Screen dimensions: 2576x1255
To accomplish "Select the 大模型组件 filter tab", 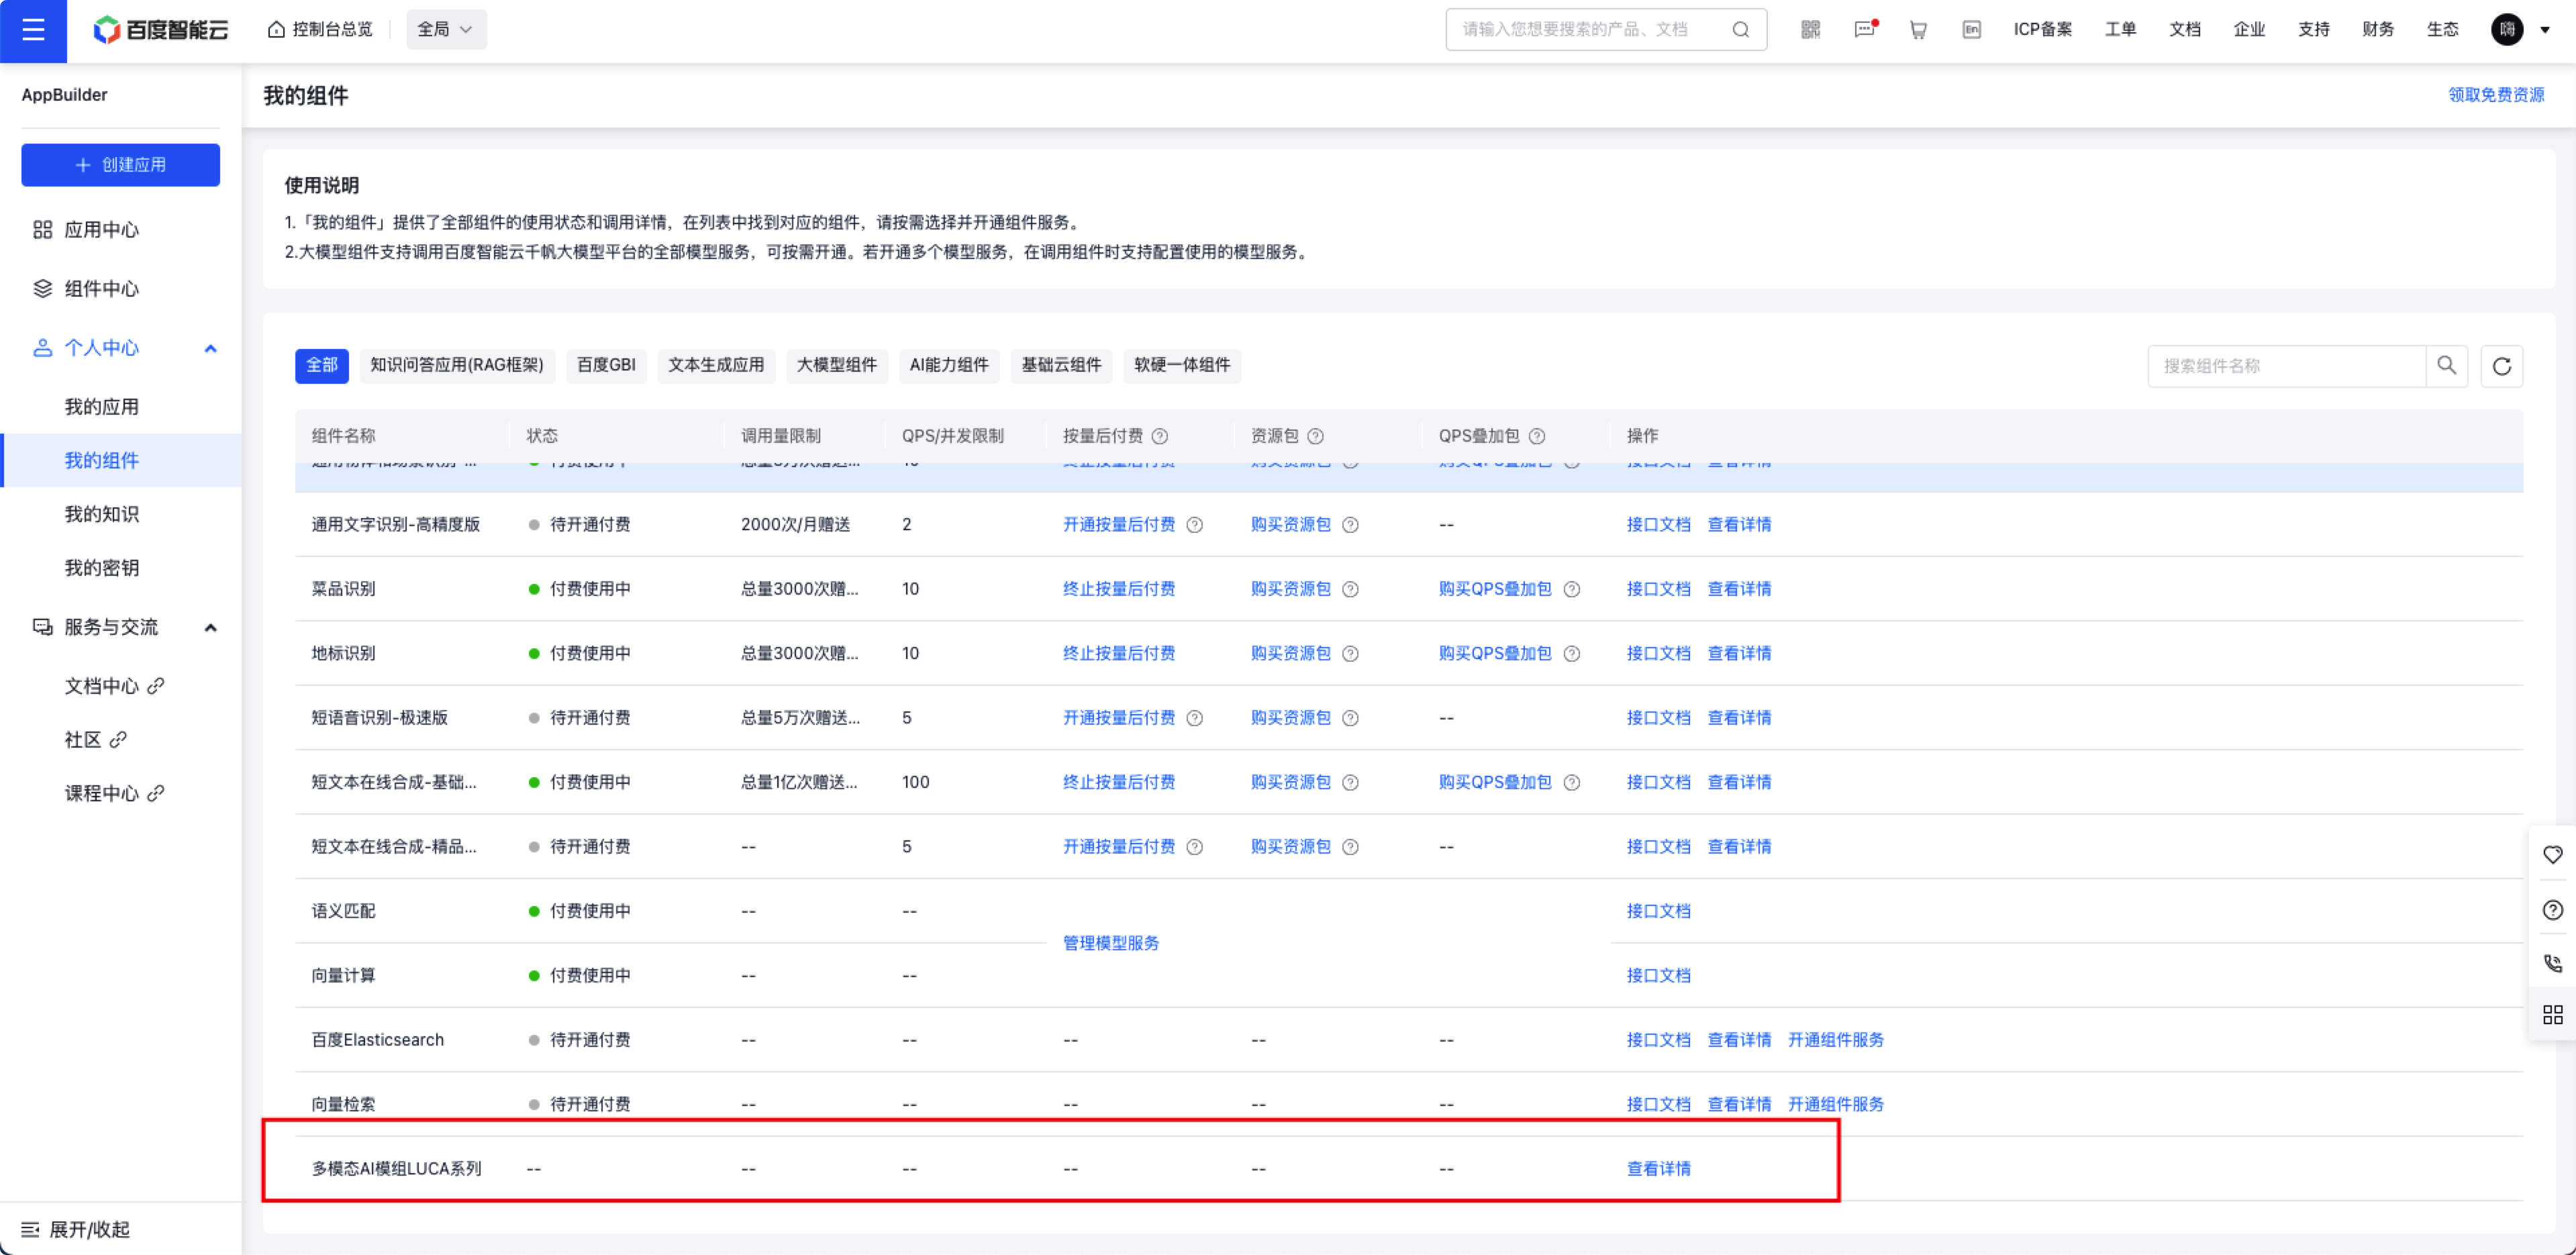I will [x=837, y=365].
